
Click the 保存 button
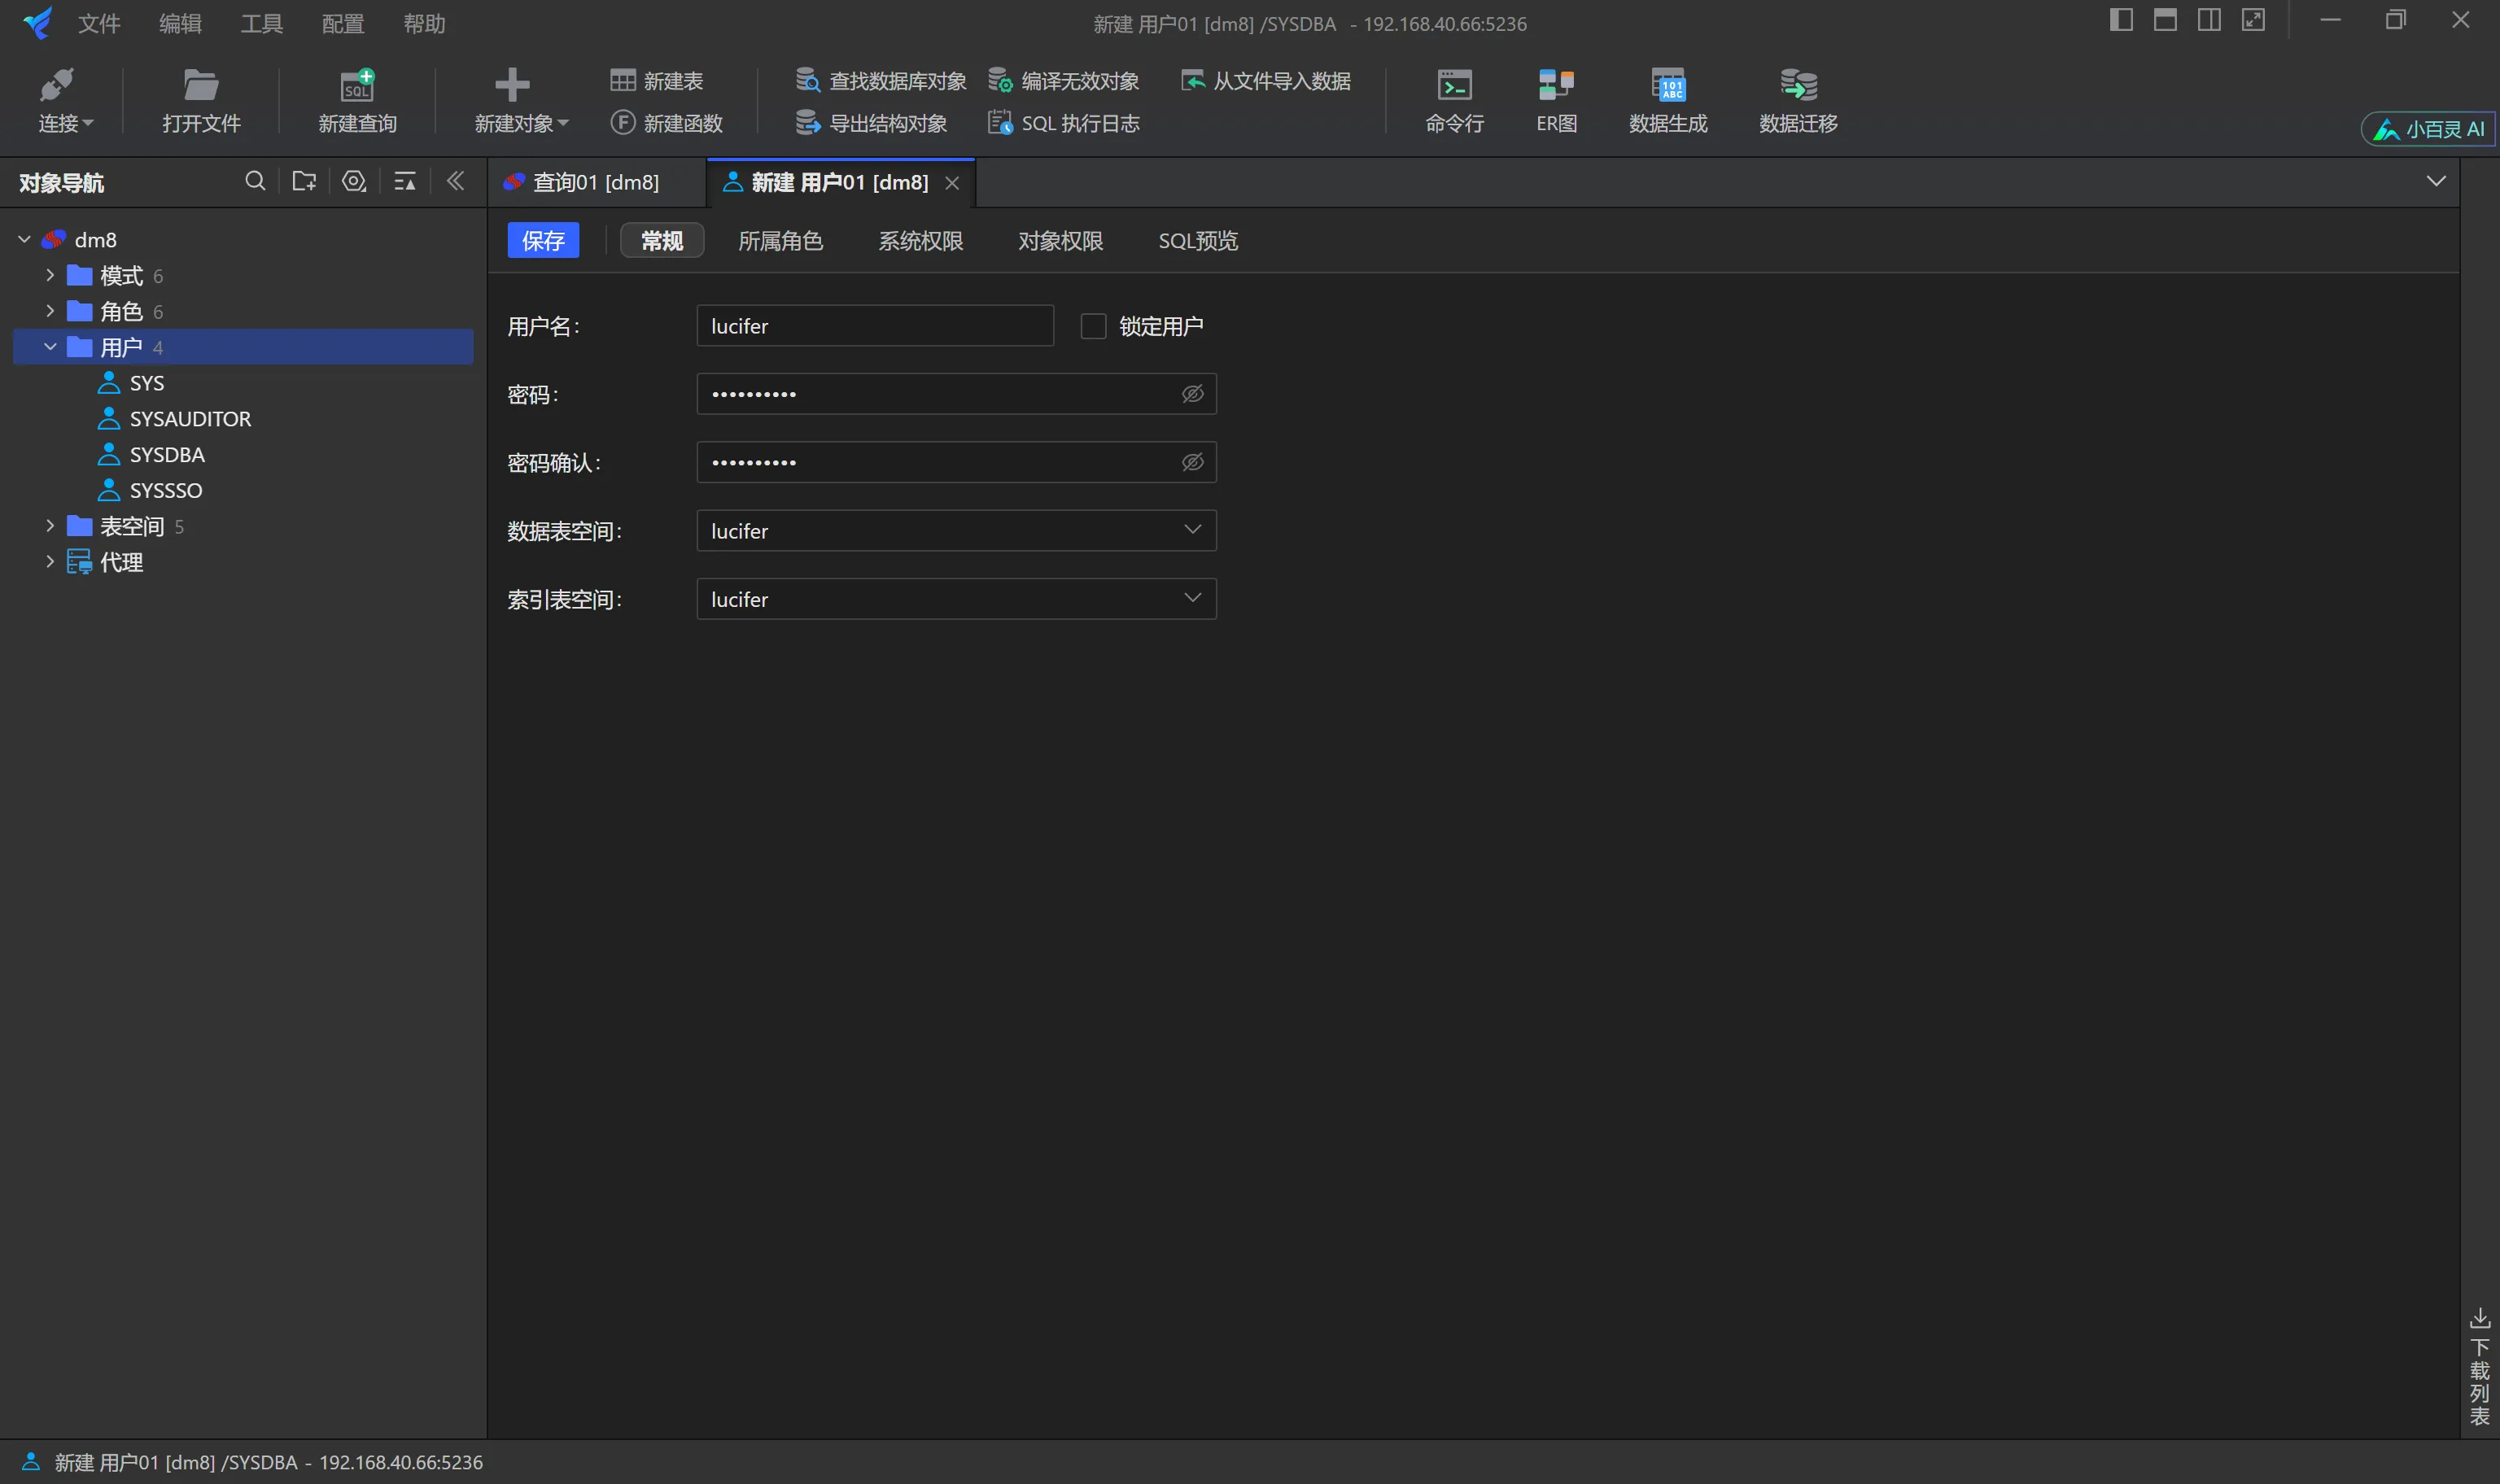pyautogui.click(x=543, y=241)
